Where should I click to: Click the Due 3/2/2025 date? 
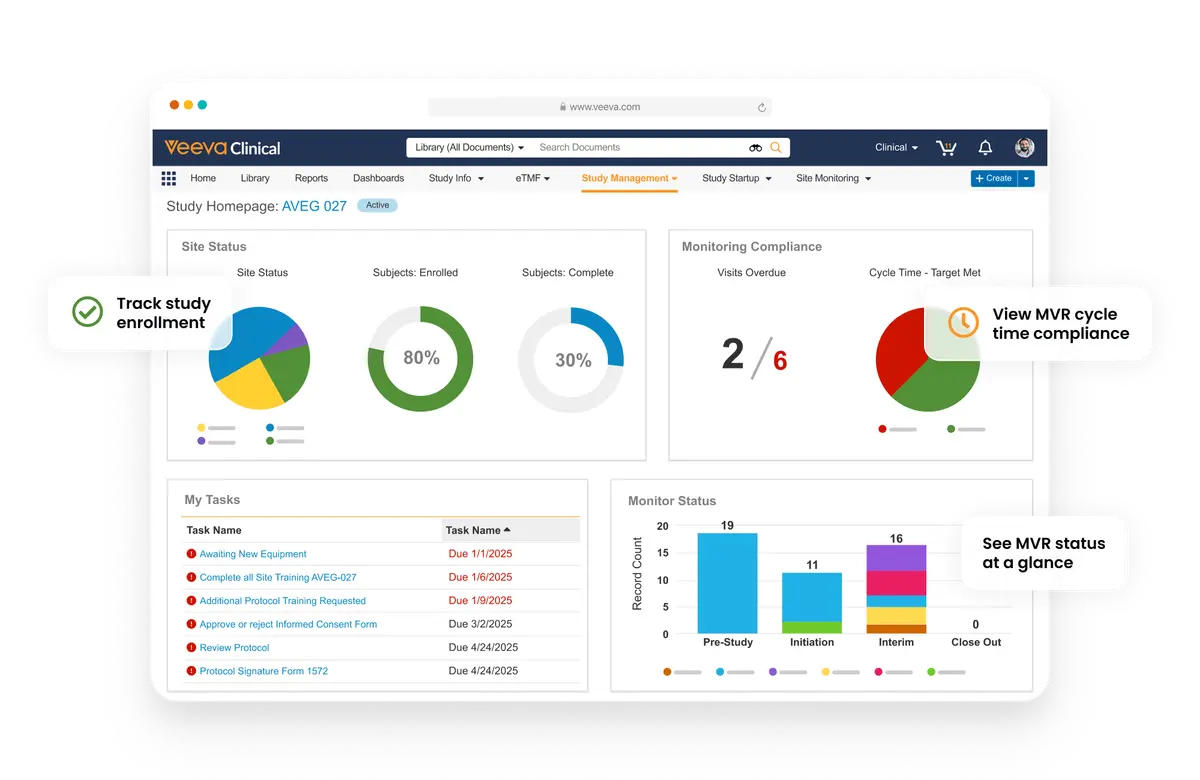click(479, 624)
